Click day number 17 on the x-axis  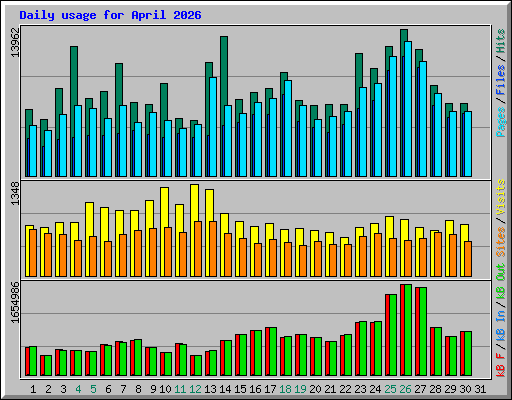tap(270, 389)
